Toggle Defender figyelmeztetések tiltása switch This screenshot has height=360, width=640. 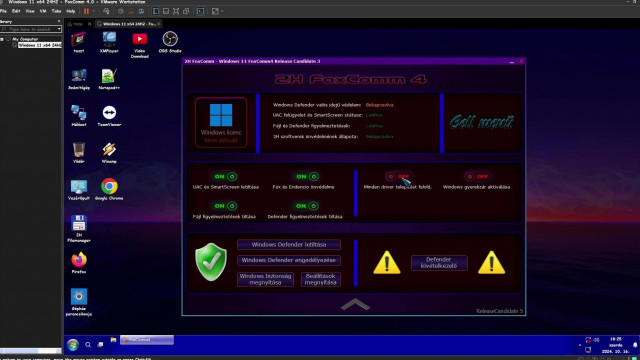pyautogui.click(x=307, y=206)
